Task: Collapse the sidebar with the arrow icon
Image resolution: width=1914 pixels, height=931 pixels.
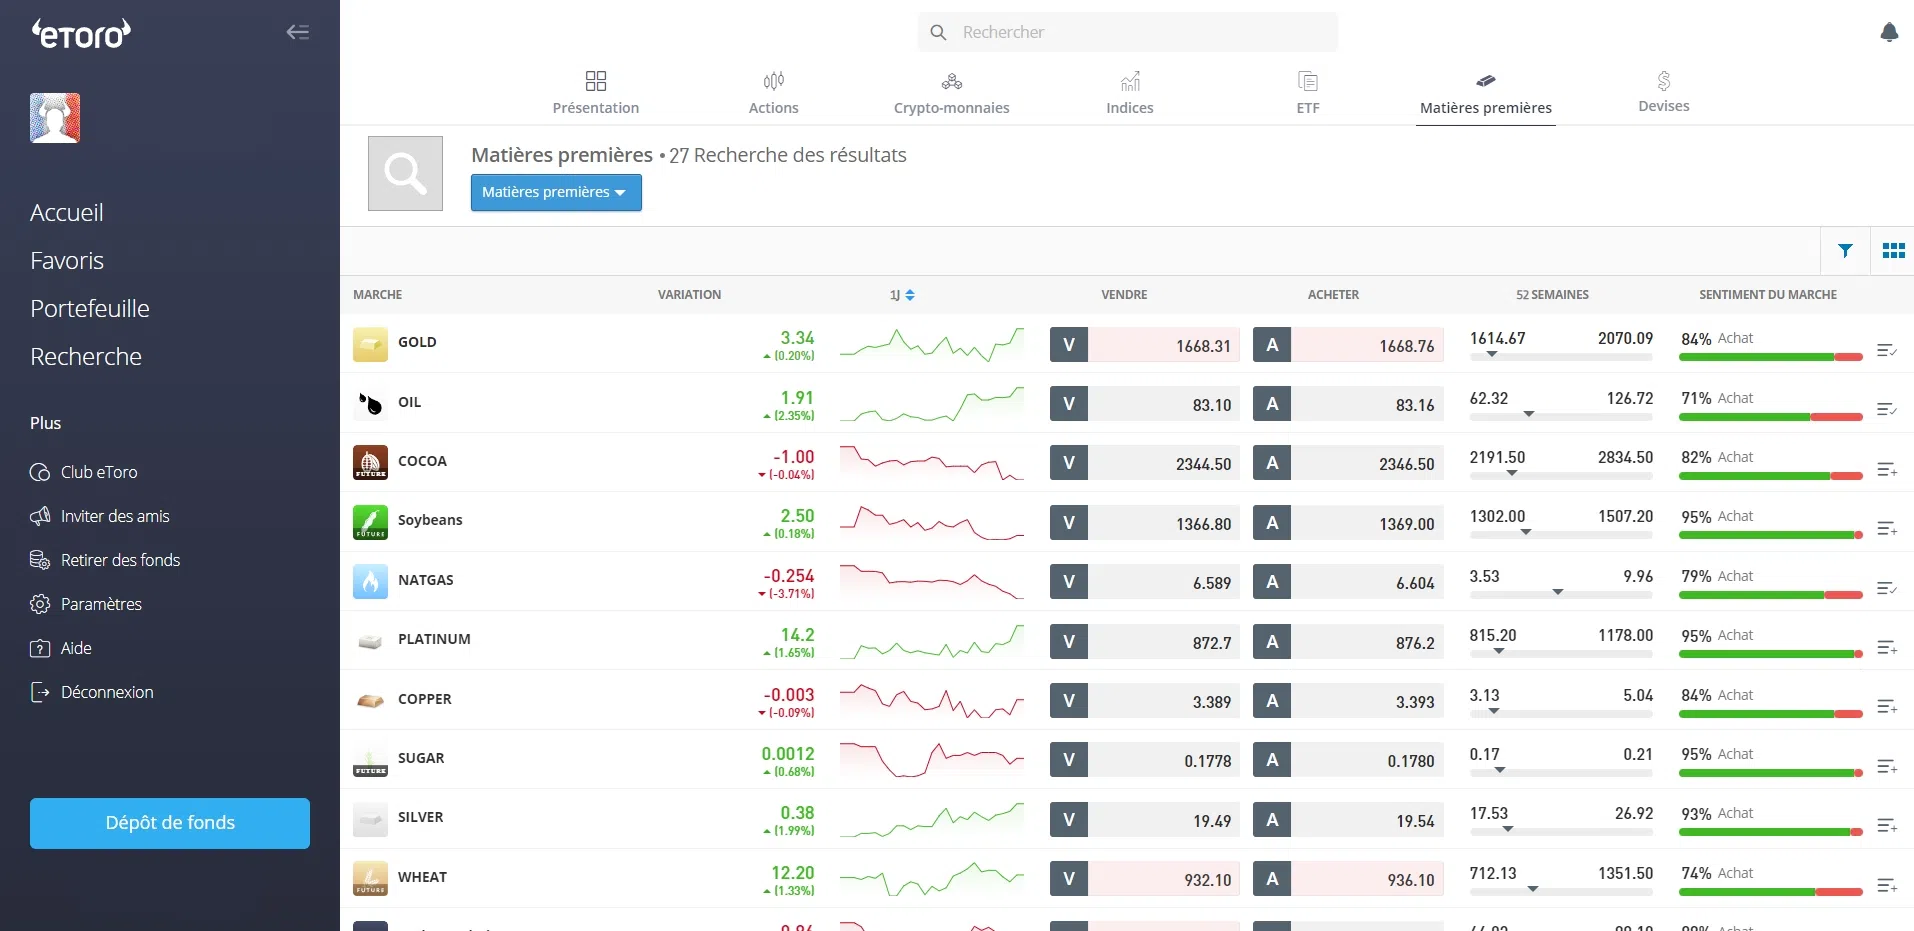Action: 297,32
